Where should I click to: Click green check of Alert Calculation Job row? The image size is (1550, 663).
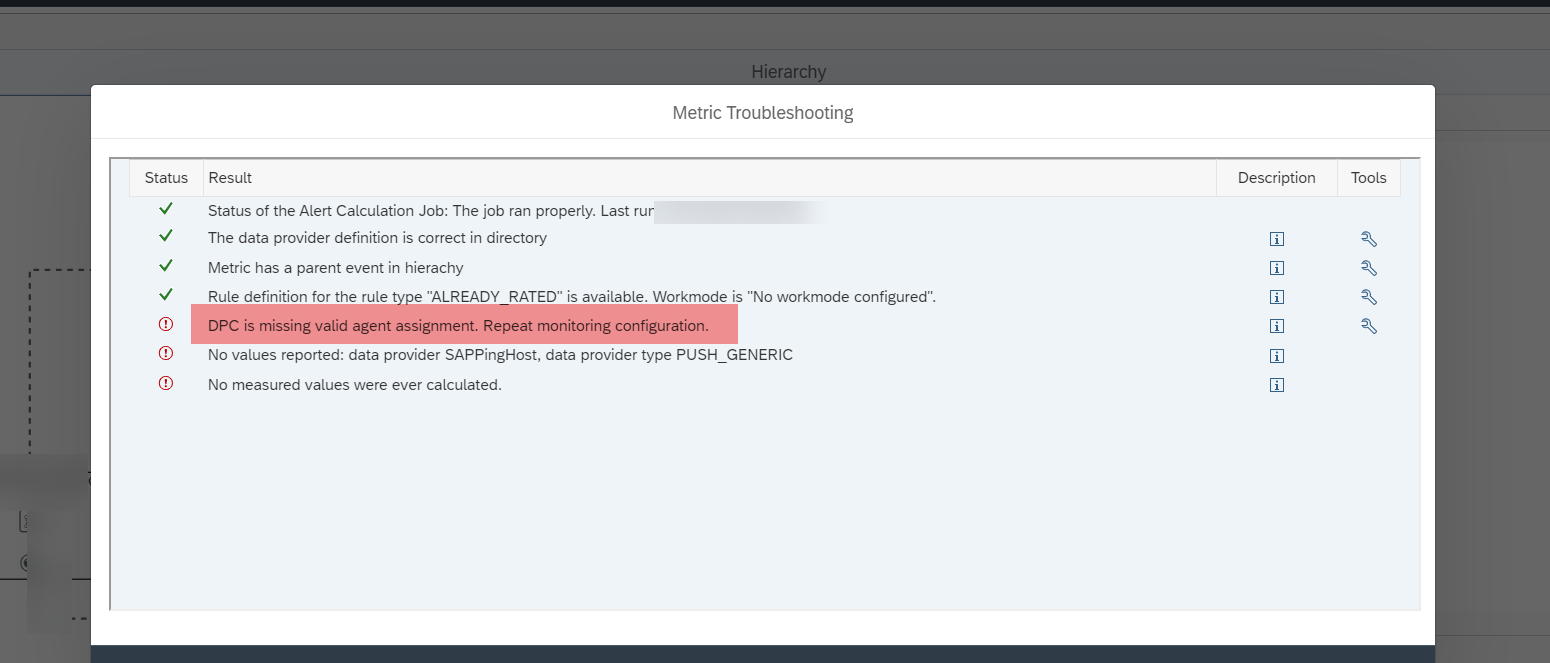pos(166,209)
